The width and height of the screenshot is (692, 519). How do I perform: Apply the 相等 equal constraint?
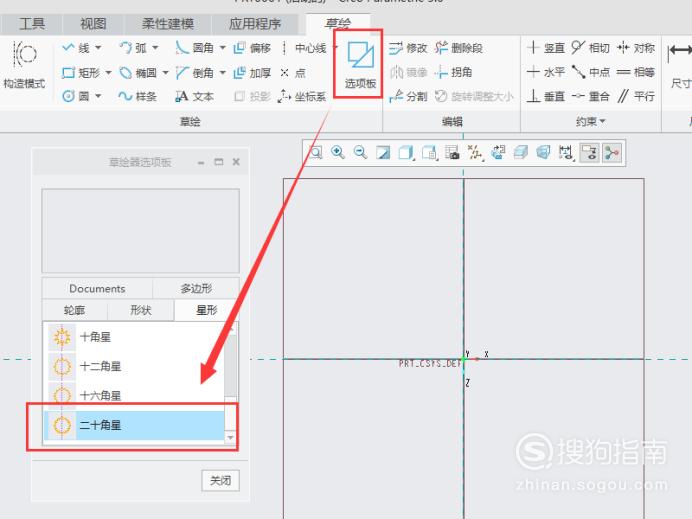click(636, 72)
